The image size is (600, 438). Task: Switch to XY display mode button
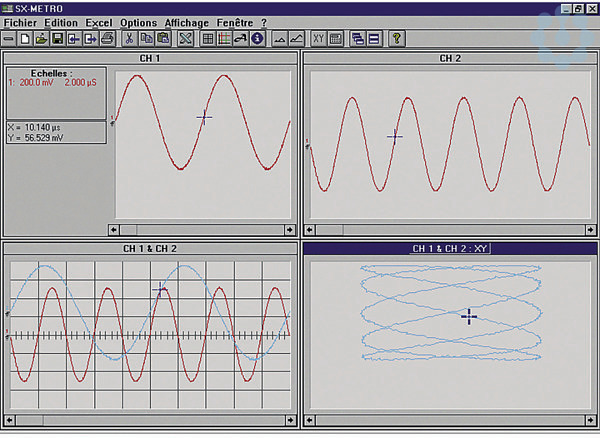click(318, 39)
